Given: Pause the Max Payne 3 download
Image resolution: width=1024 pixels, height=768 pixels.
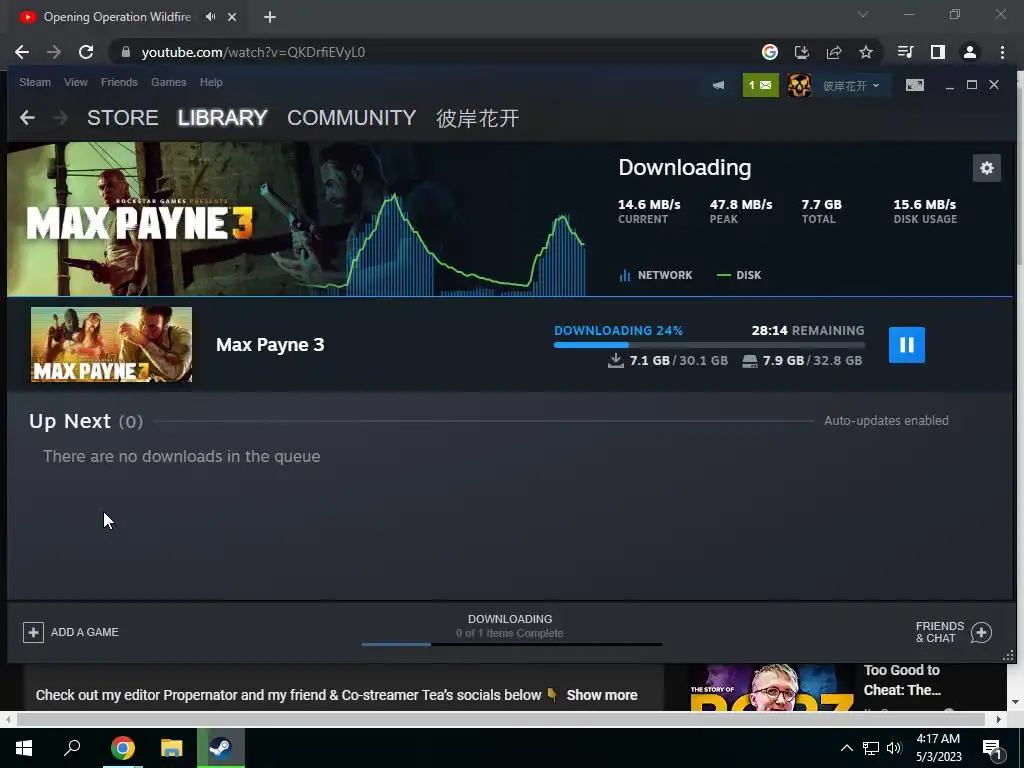Looking at the screenshot, I should pyautogui.click(x=906, y=345).
